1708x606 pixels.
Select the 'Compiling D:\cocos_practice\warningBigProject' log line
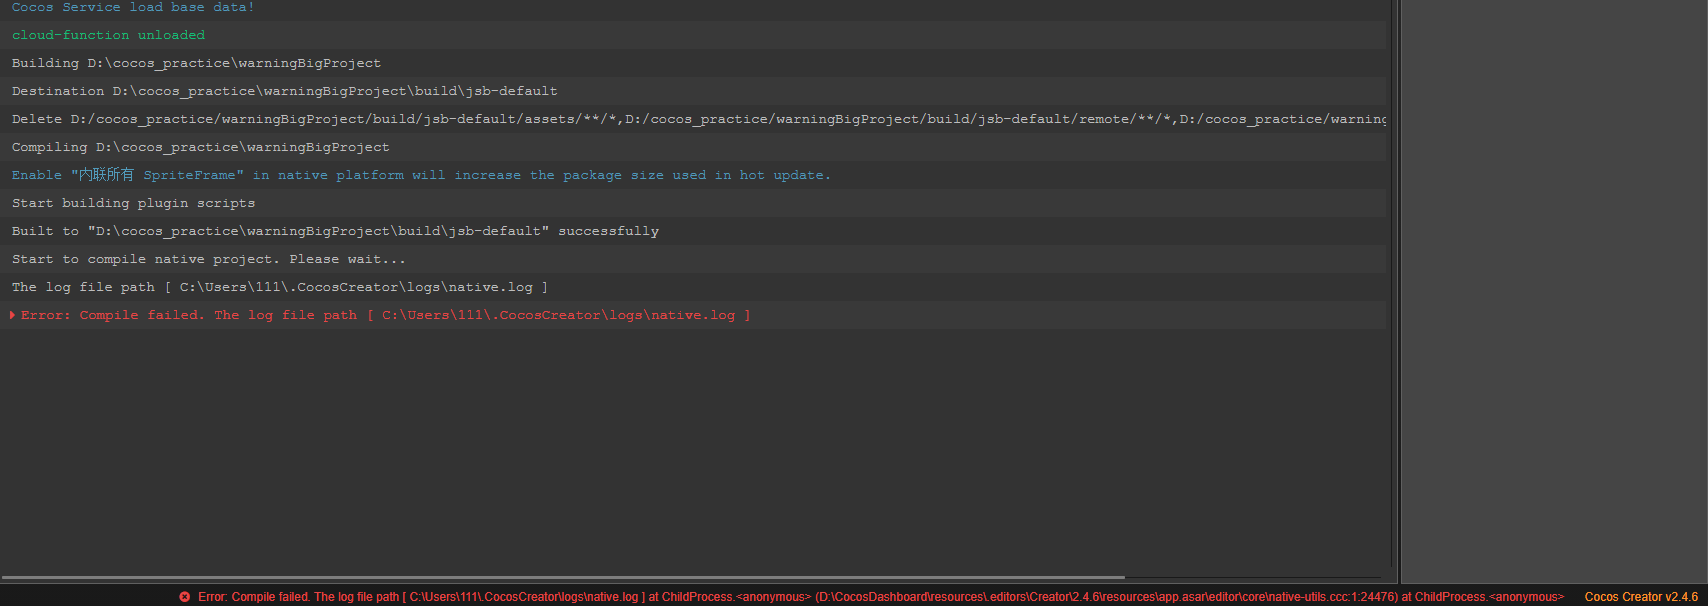[200, 147]
